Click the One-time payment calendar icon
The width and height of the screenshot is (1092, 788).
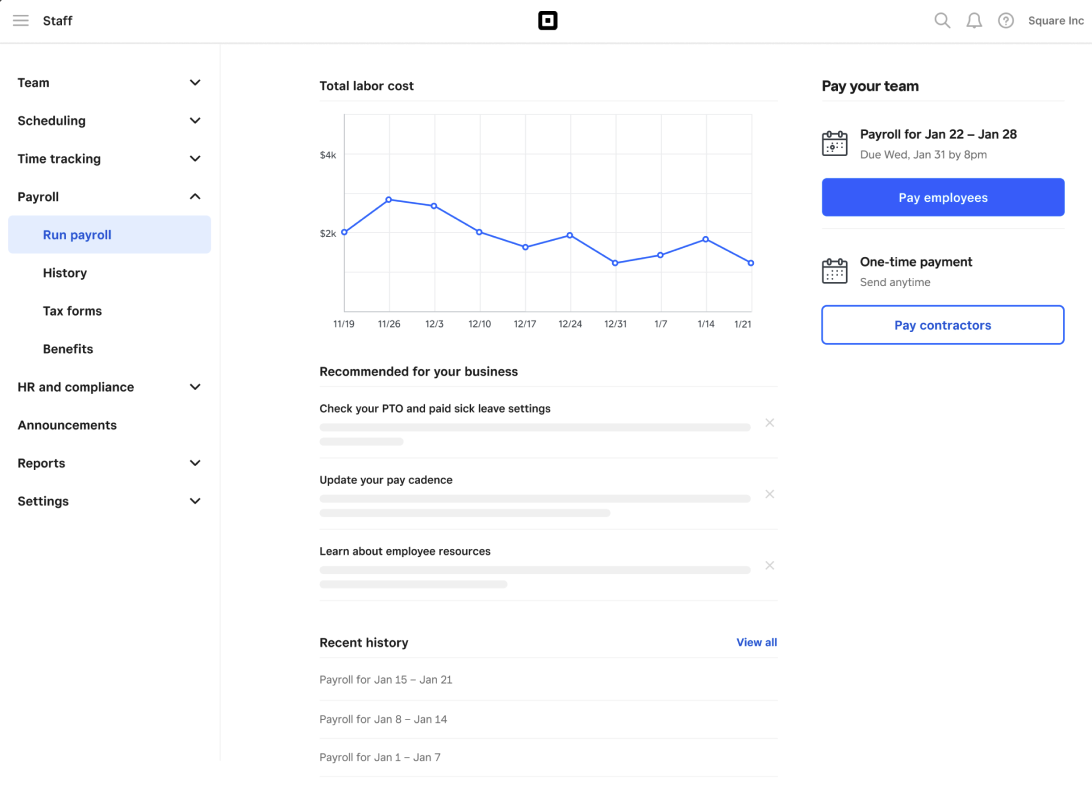click(834, 271)
